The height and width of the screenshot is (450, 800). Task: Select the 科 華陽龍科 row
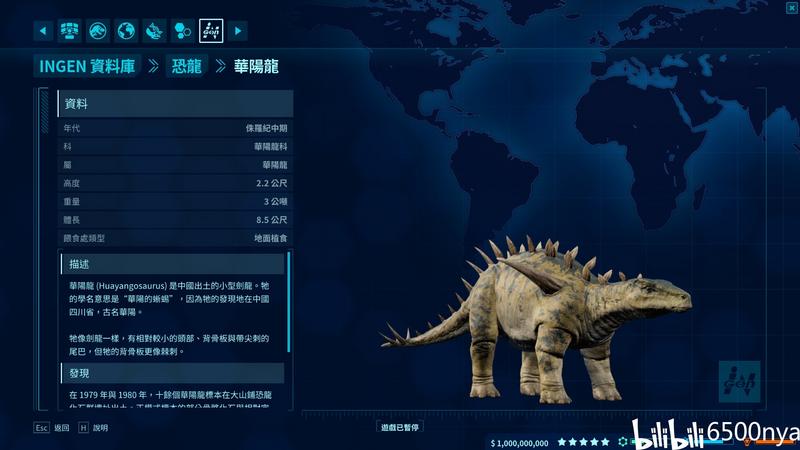coord(176,146)
